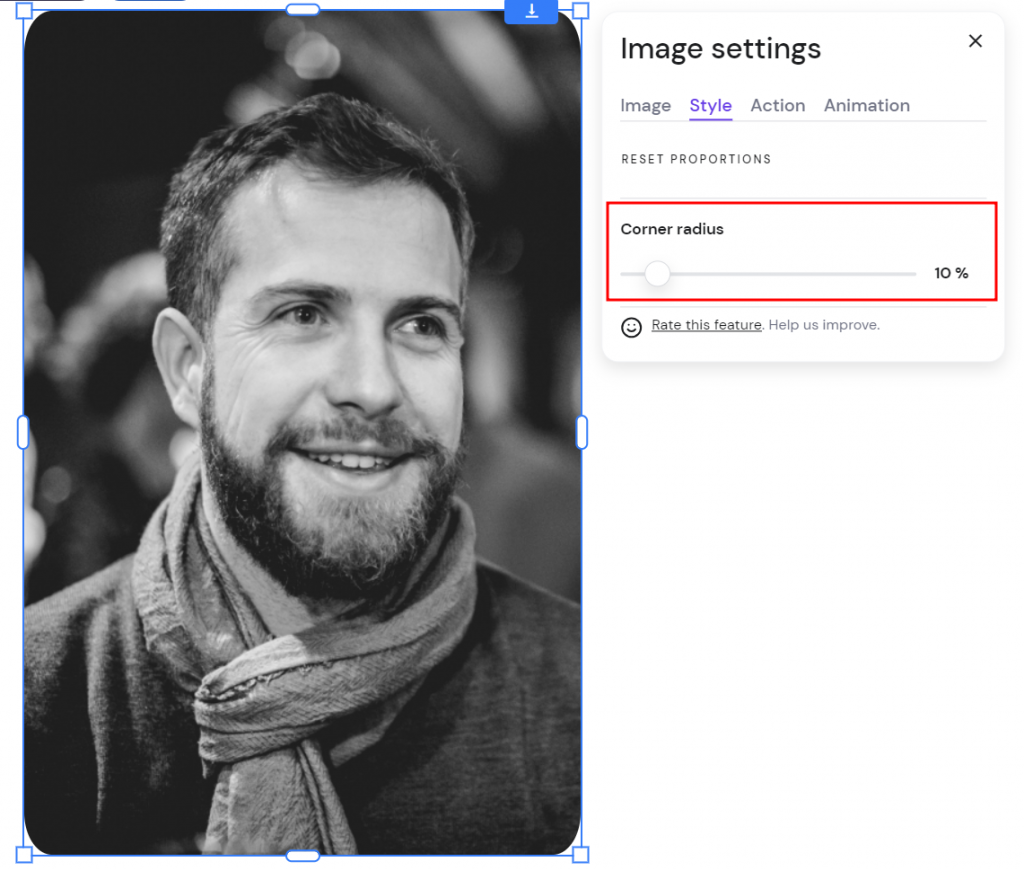Click the left-middle resize handle
Screen dimensions: 1024x870
pyautogui.click(x=25, y=432)
